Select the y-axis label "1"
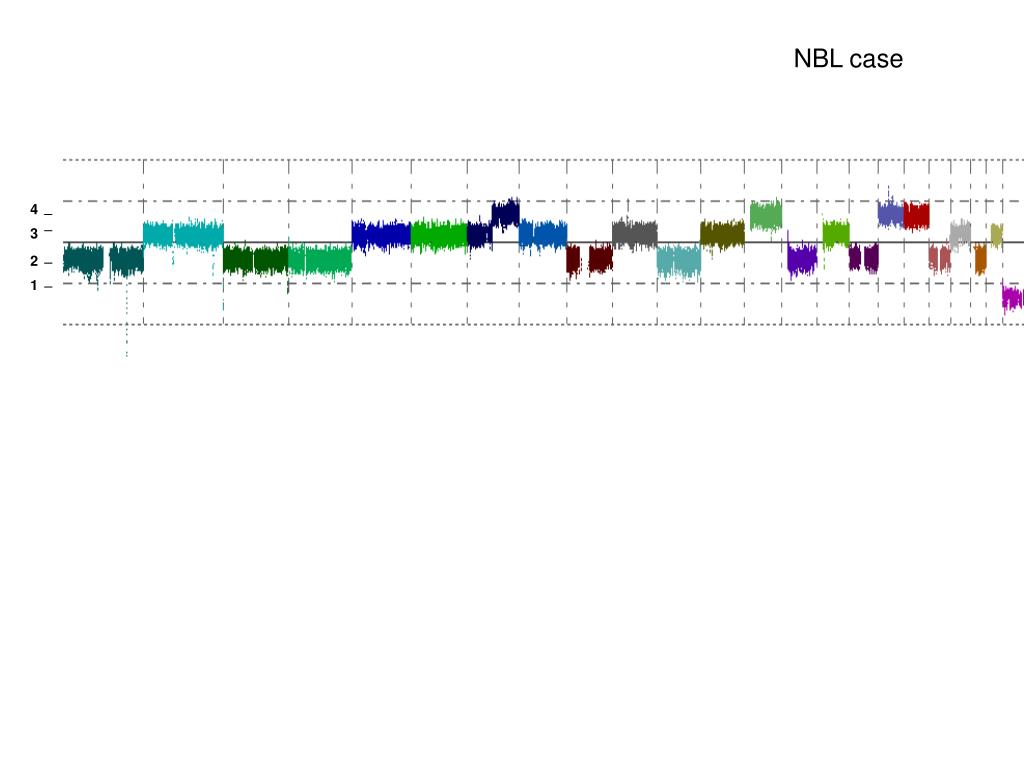The image size is (1024, 768). tap(34, 285)
